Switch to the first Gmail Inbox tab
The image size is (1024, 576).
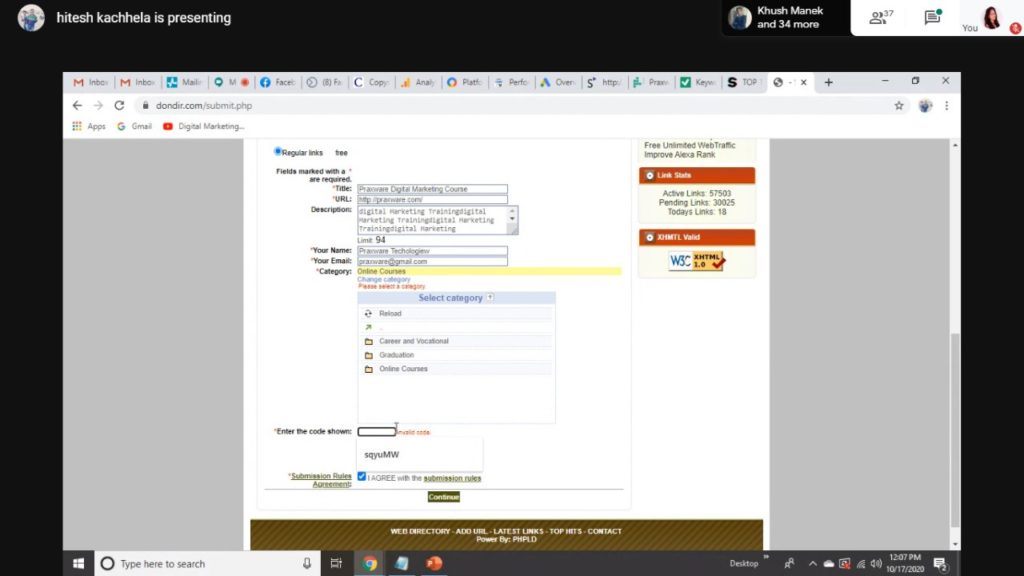(x=90, y=82)
